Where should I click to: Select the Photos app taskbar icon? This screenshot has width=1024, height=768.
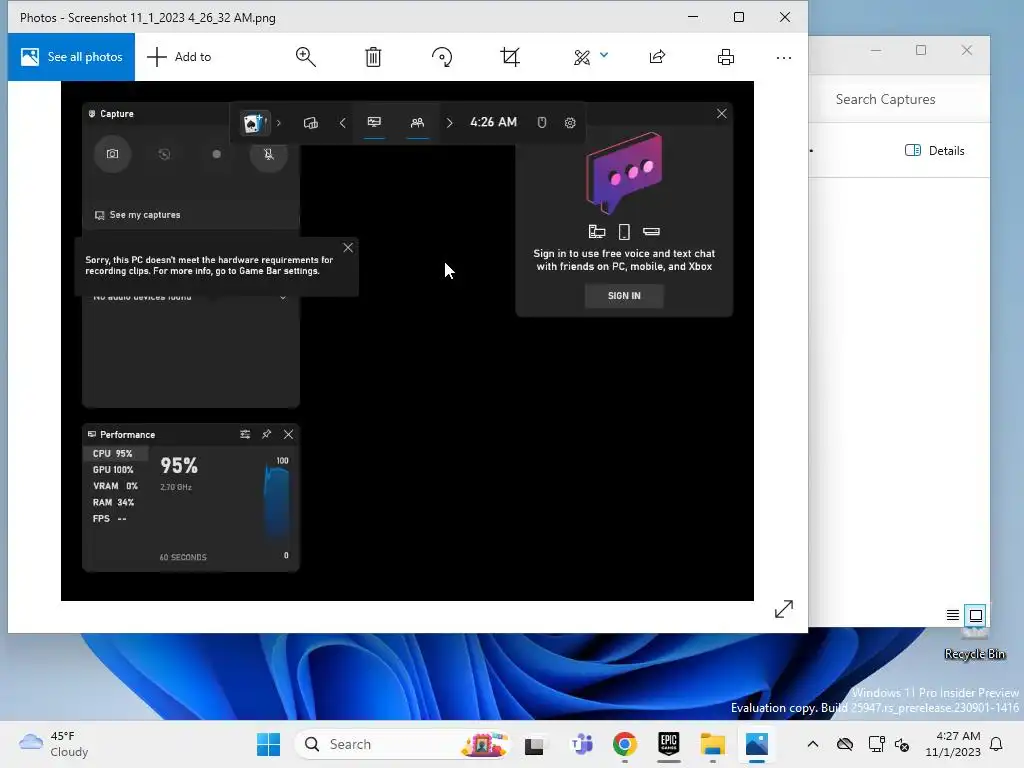coord(756,744)
